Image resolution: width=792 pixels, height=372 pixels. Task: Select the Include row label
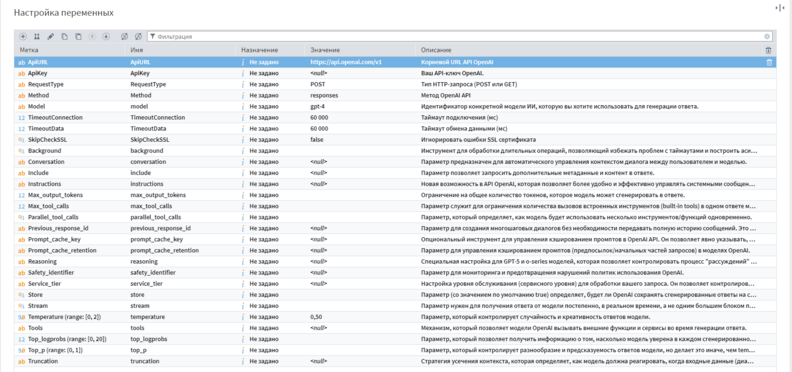pos(38,173)
